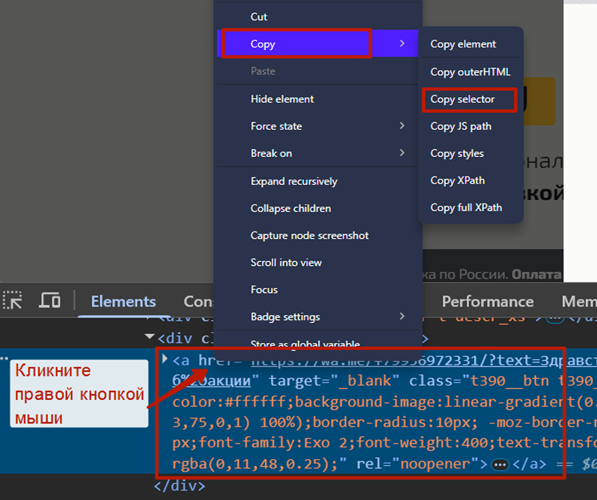This screenshot has height=500, width=597.
Task: Expand the anchor's collapsed ellipsis badge
Action: (x=500, y=465)
